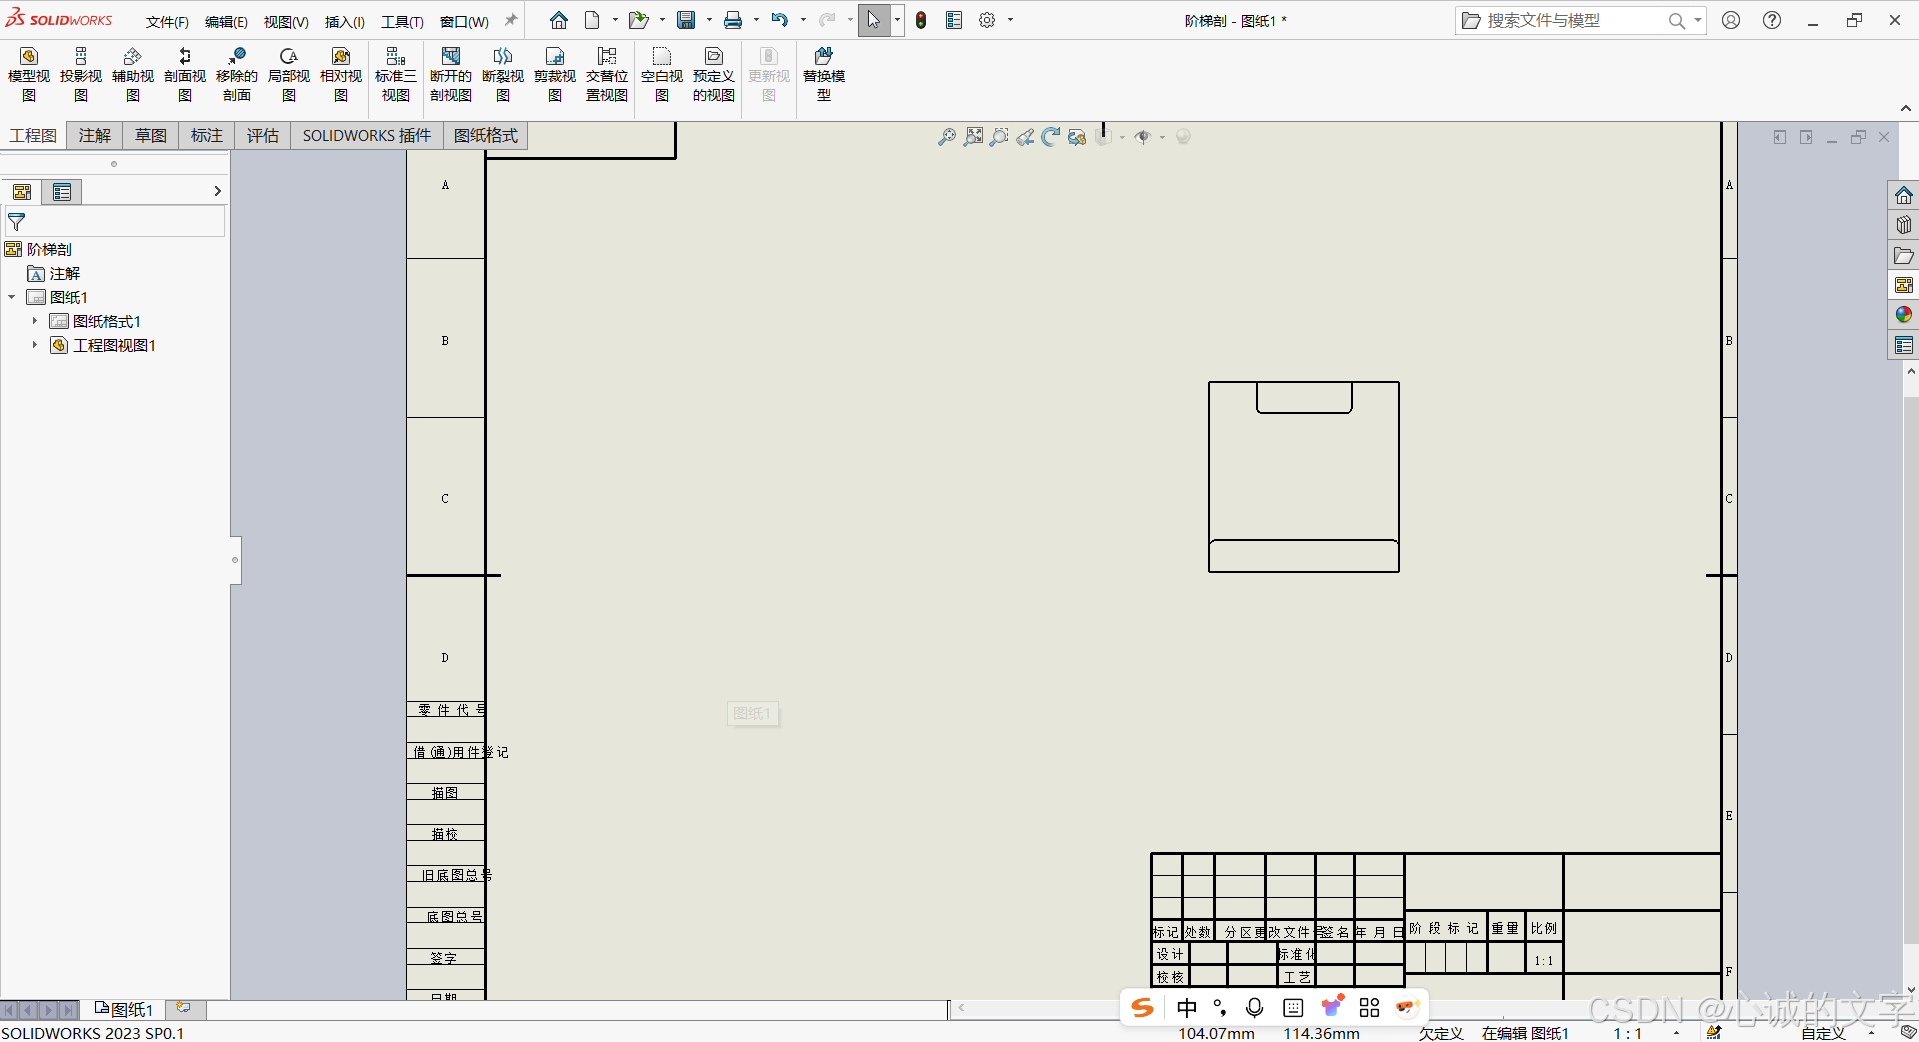Open the 插入(I) menu

(x=344, y=22)
